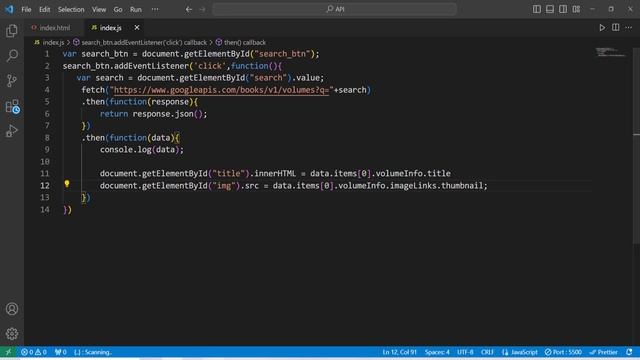Open the Go menu
This screenshot has height=360, width=640.
click(x=118, y=9)
